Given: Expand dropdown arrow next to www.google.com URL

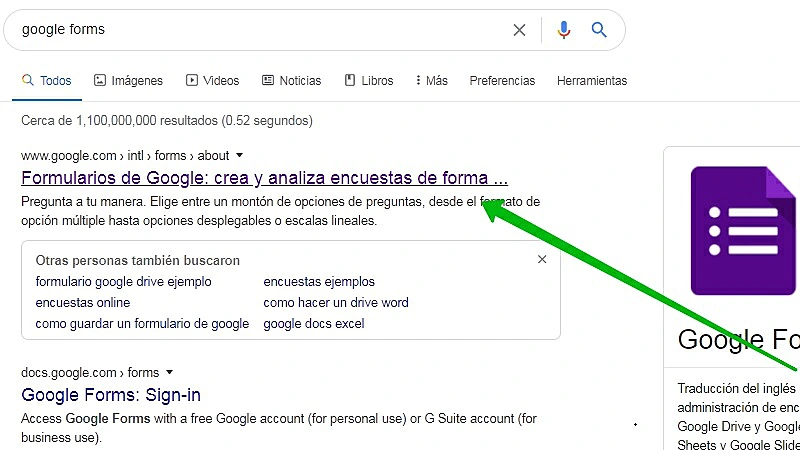Looking at the screenshot, I should 240,155.
